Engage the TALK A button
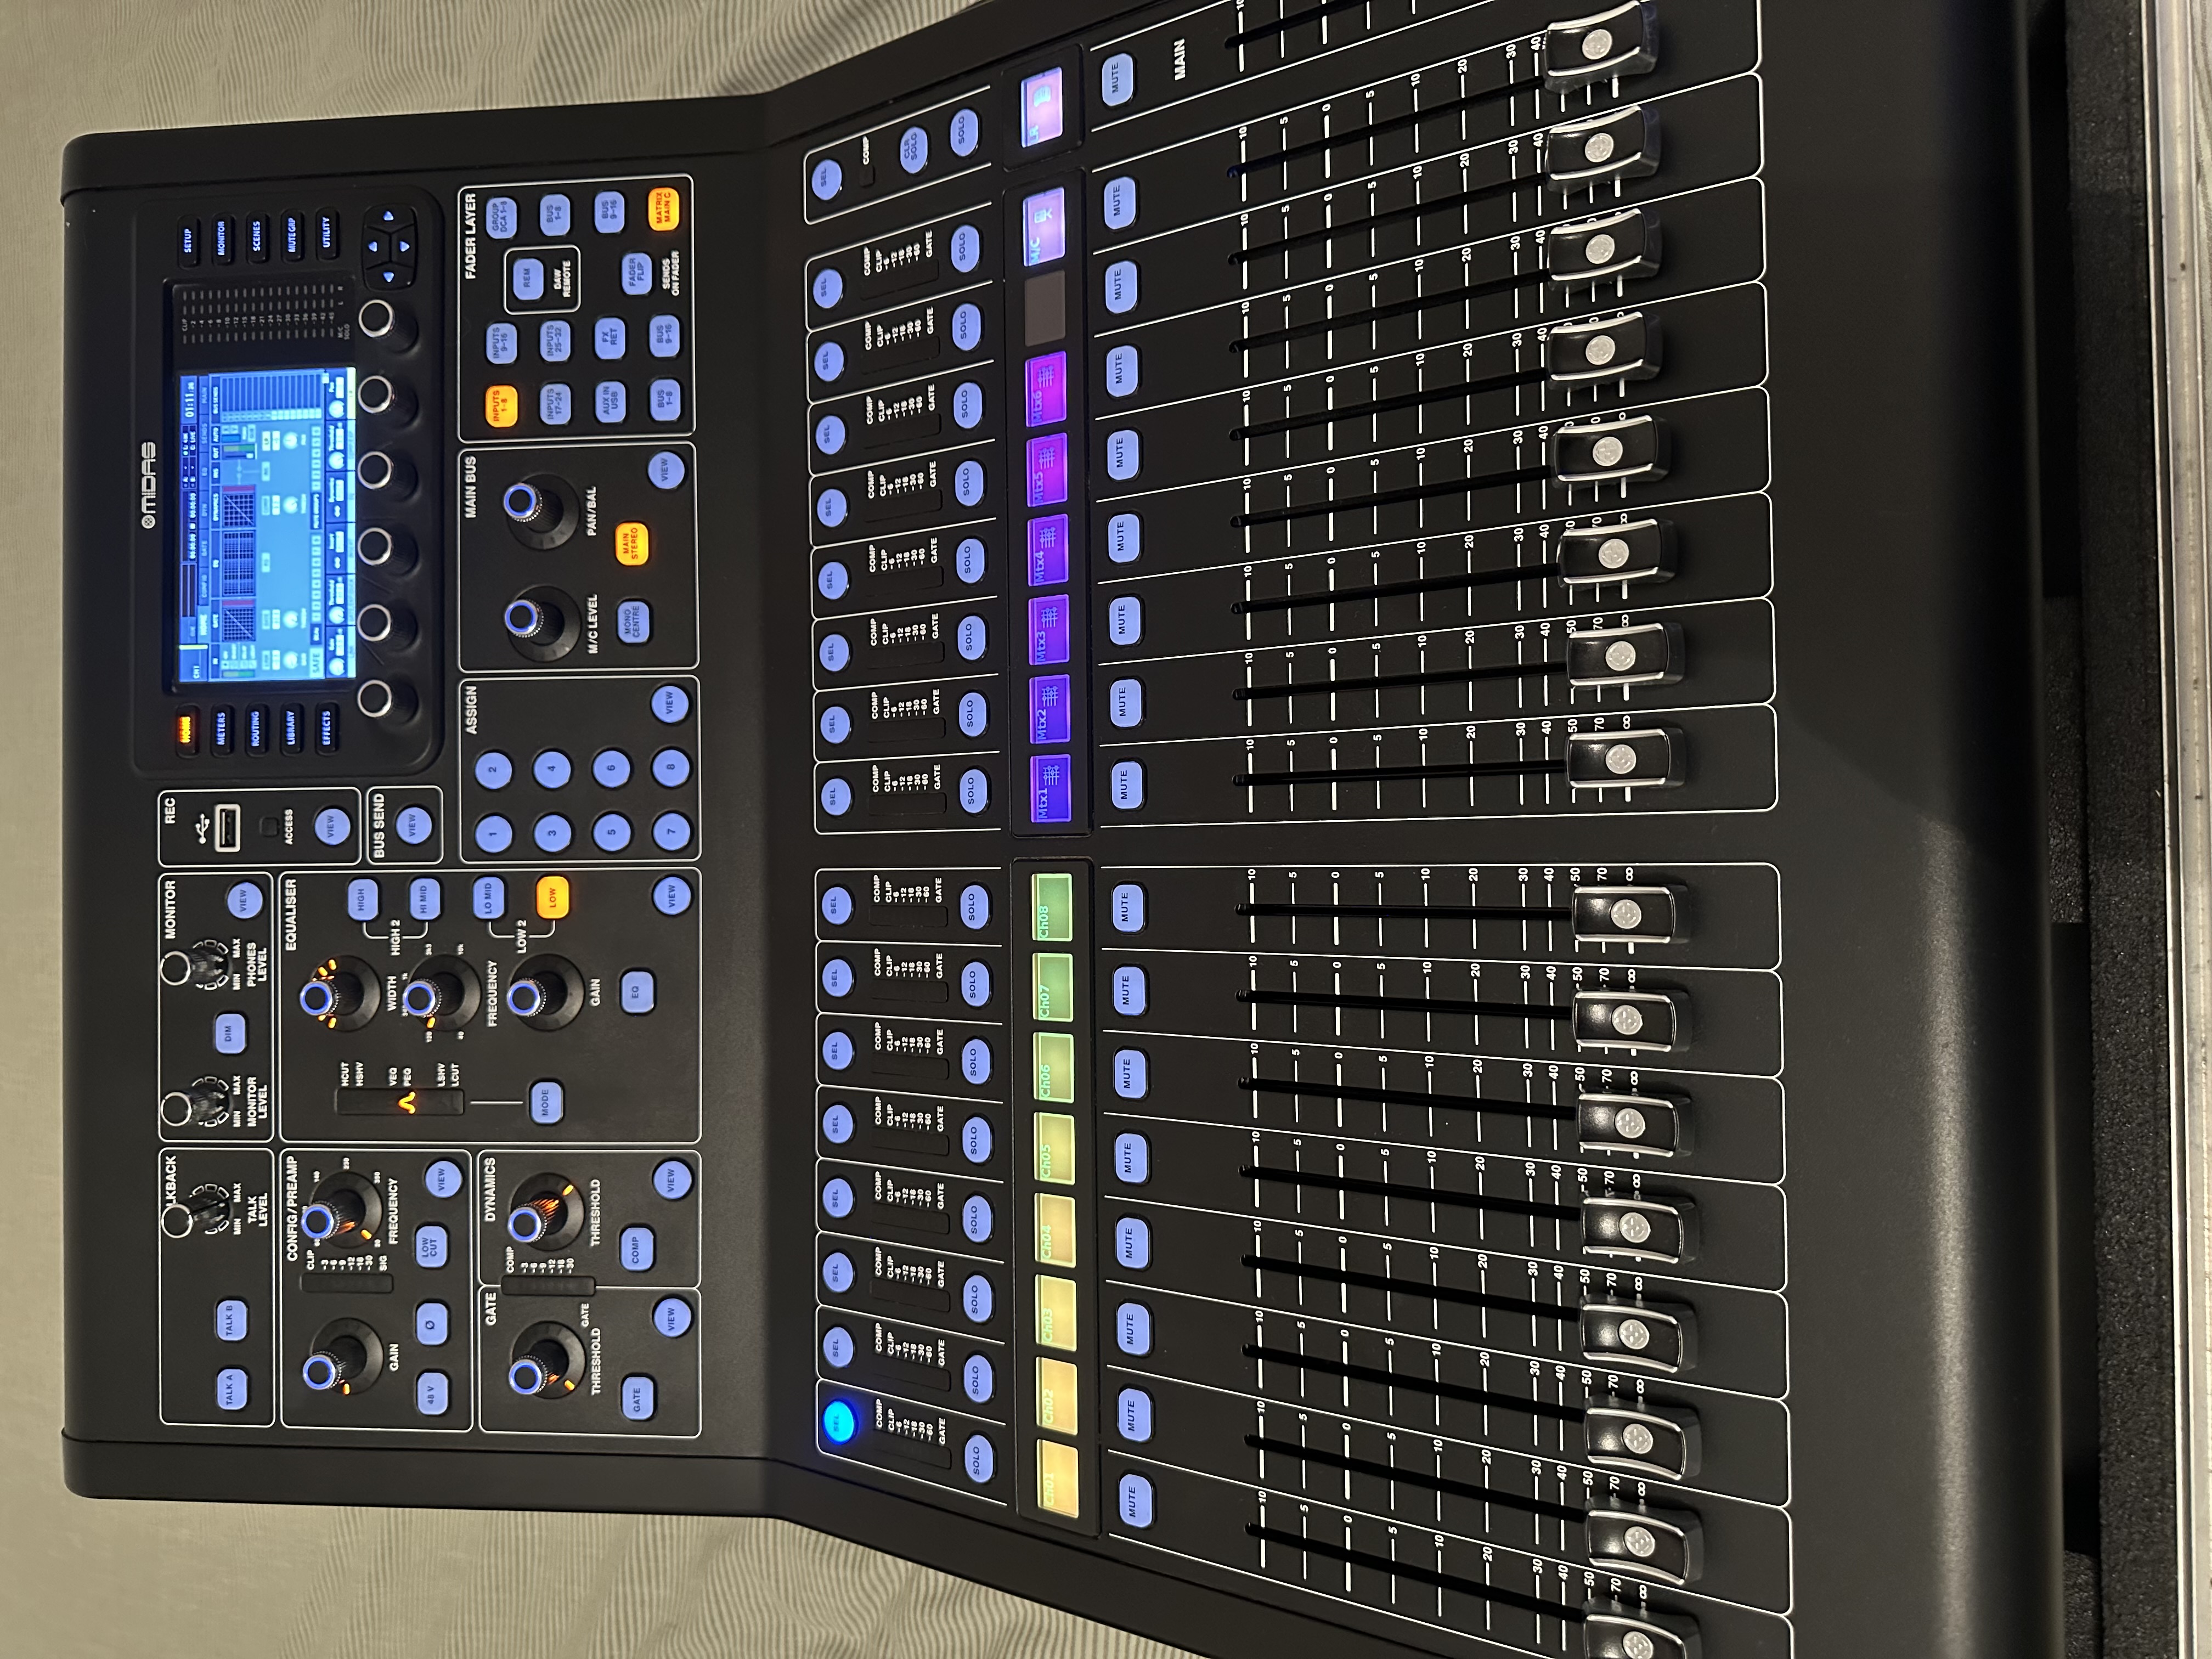Viewport: 2212px width, 1659px height. pyautogui.click(x=231, y=1389)
